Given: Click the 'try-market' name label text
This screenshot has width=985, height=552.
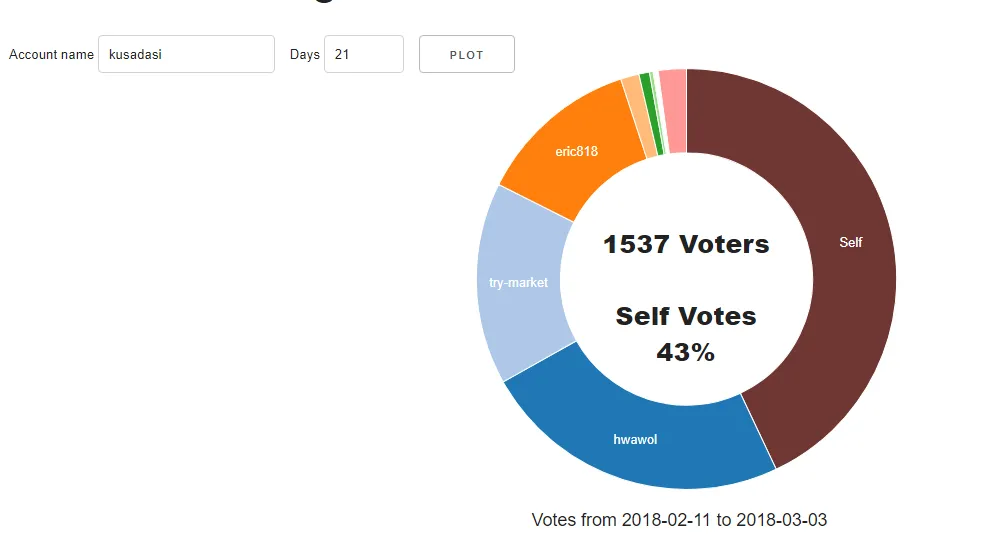Looking at the screenshot, I should (518, 283).
